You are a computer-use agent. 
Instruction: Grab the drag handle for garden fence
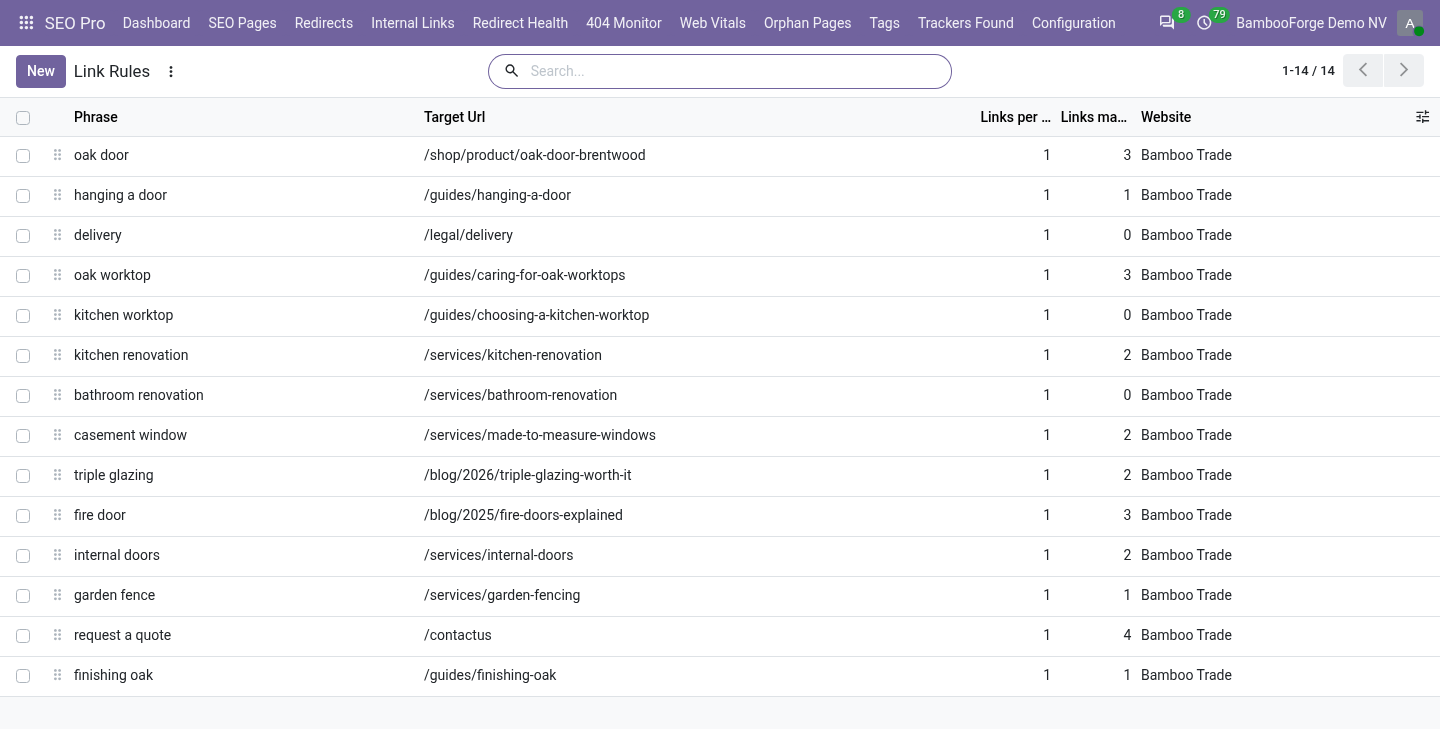click(57, 595)
